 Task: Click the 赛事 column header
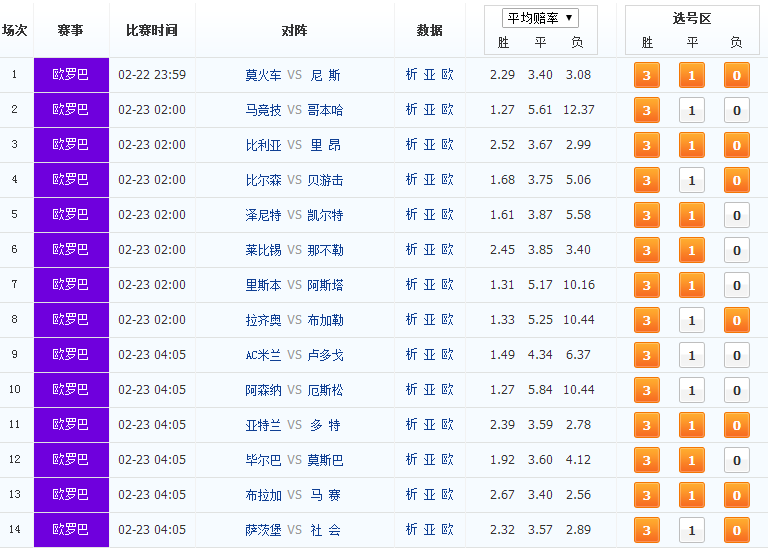71,30
